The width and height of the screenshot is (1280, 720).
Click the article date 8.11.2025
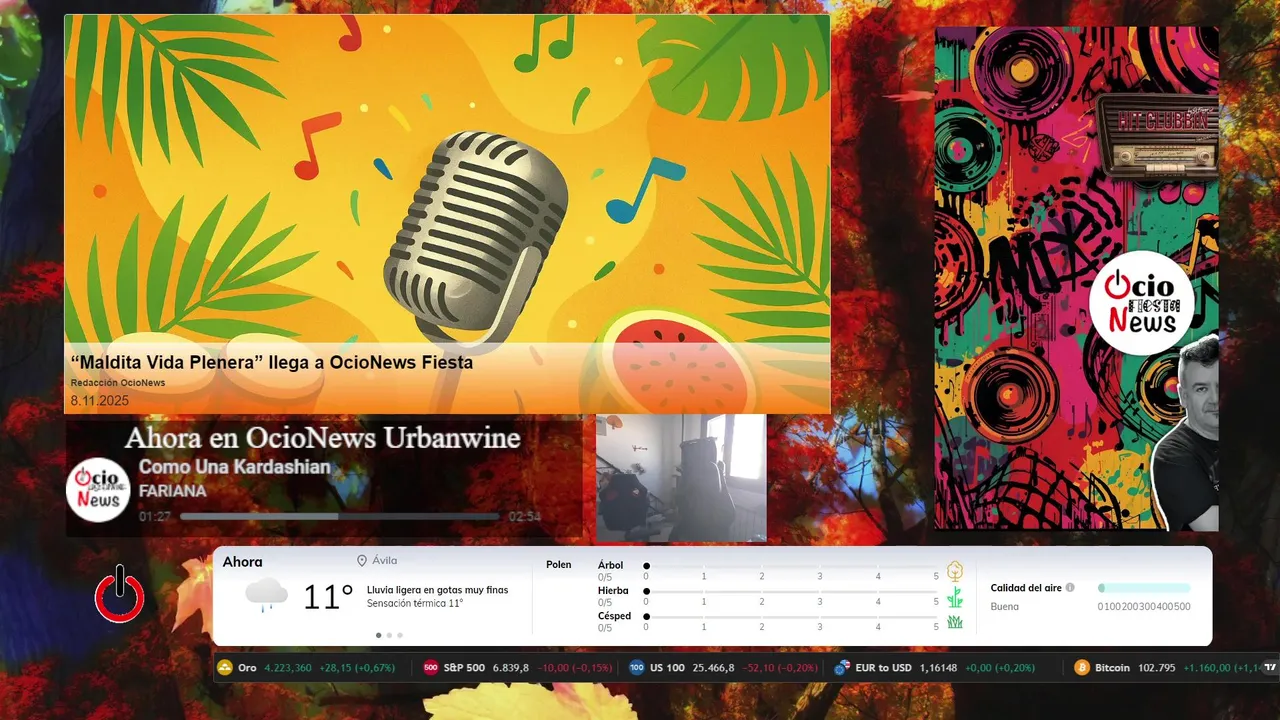(100, 401)
